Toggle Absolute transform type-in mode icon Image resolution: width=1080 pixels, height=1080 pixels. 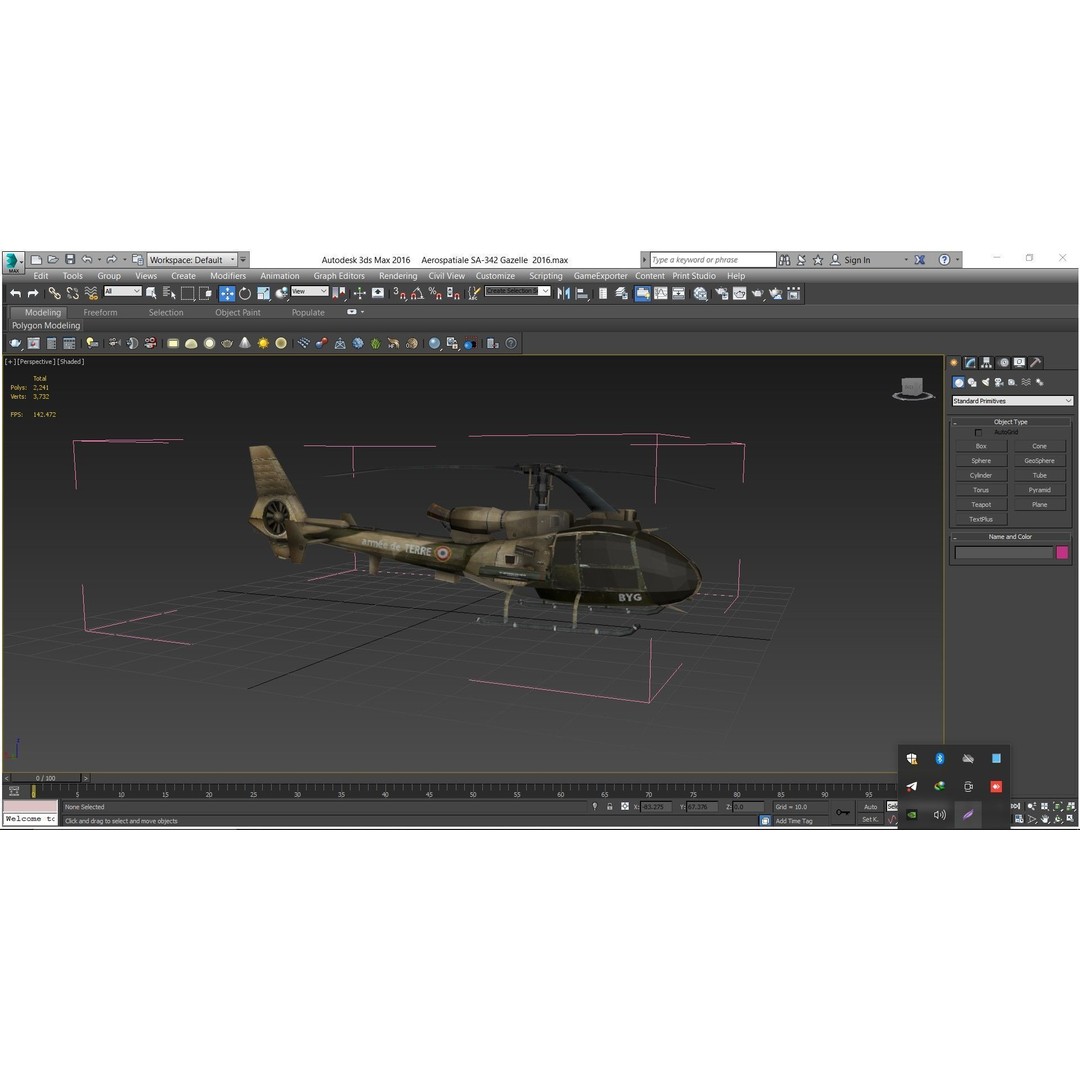625,806
